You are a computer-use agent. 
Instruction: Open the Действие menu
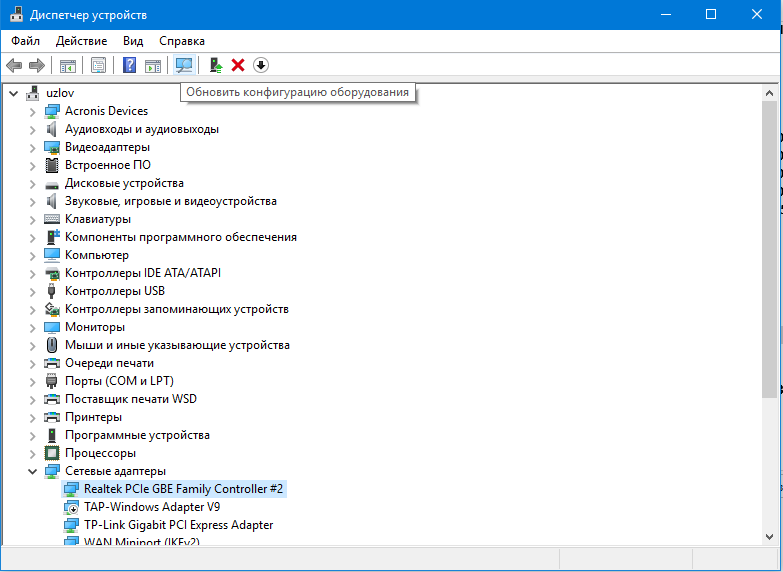pos(81,41)
